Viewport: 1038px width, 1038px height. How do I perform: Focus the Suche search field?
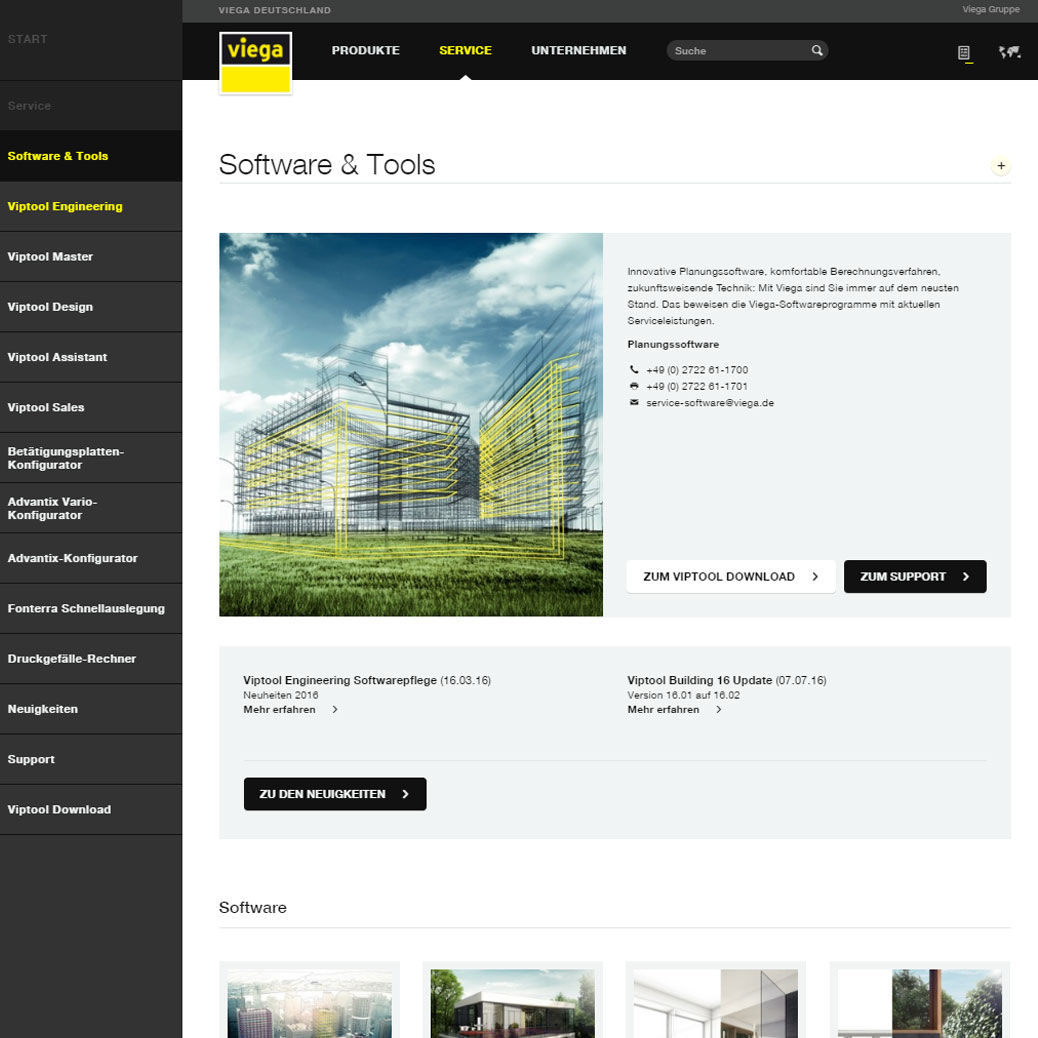point(747,50)
